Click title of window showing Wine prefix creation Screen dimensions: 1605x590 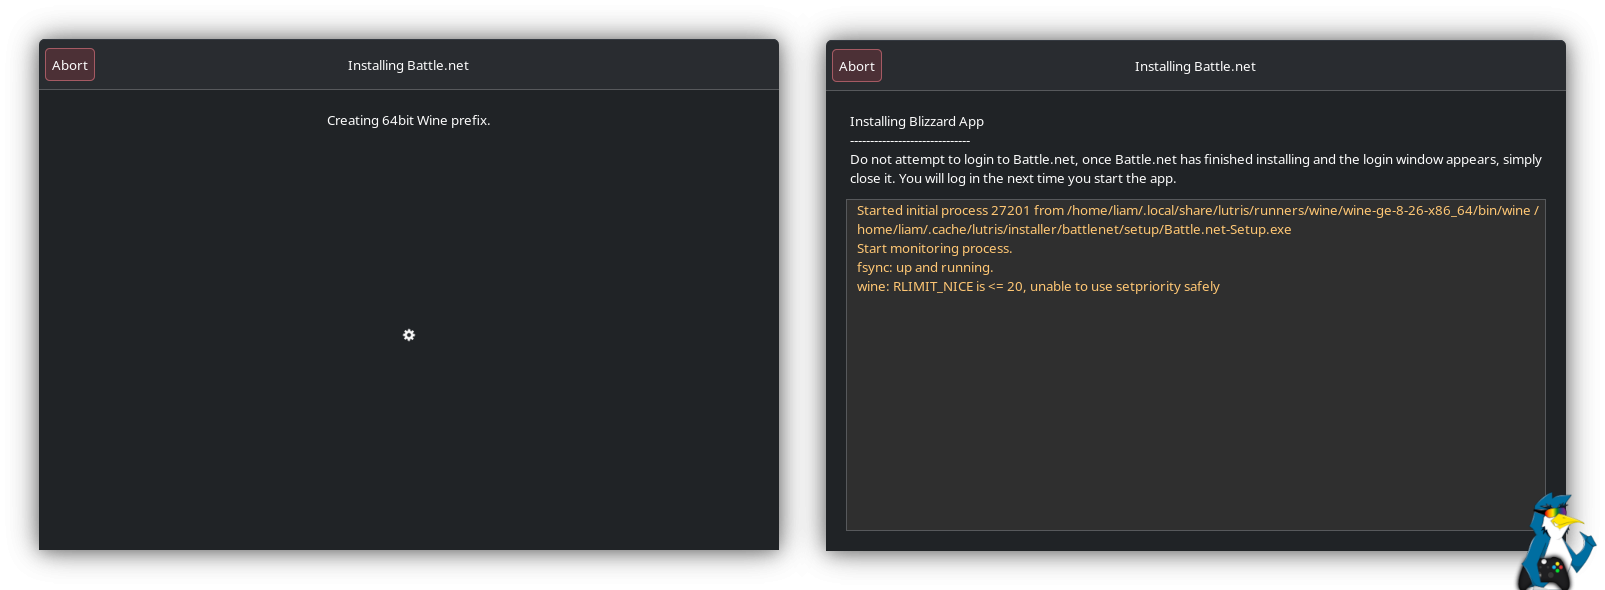coord(408,65)
